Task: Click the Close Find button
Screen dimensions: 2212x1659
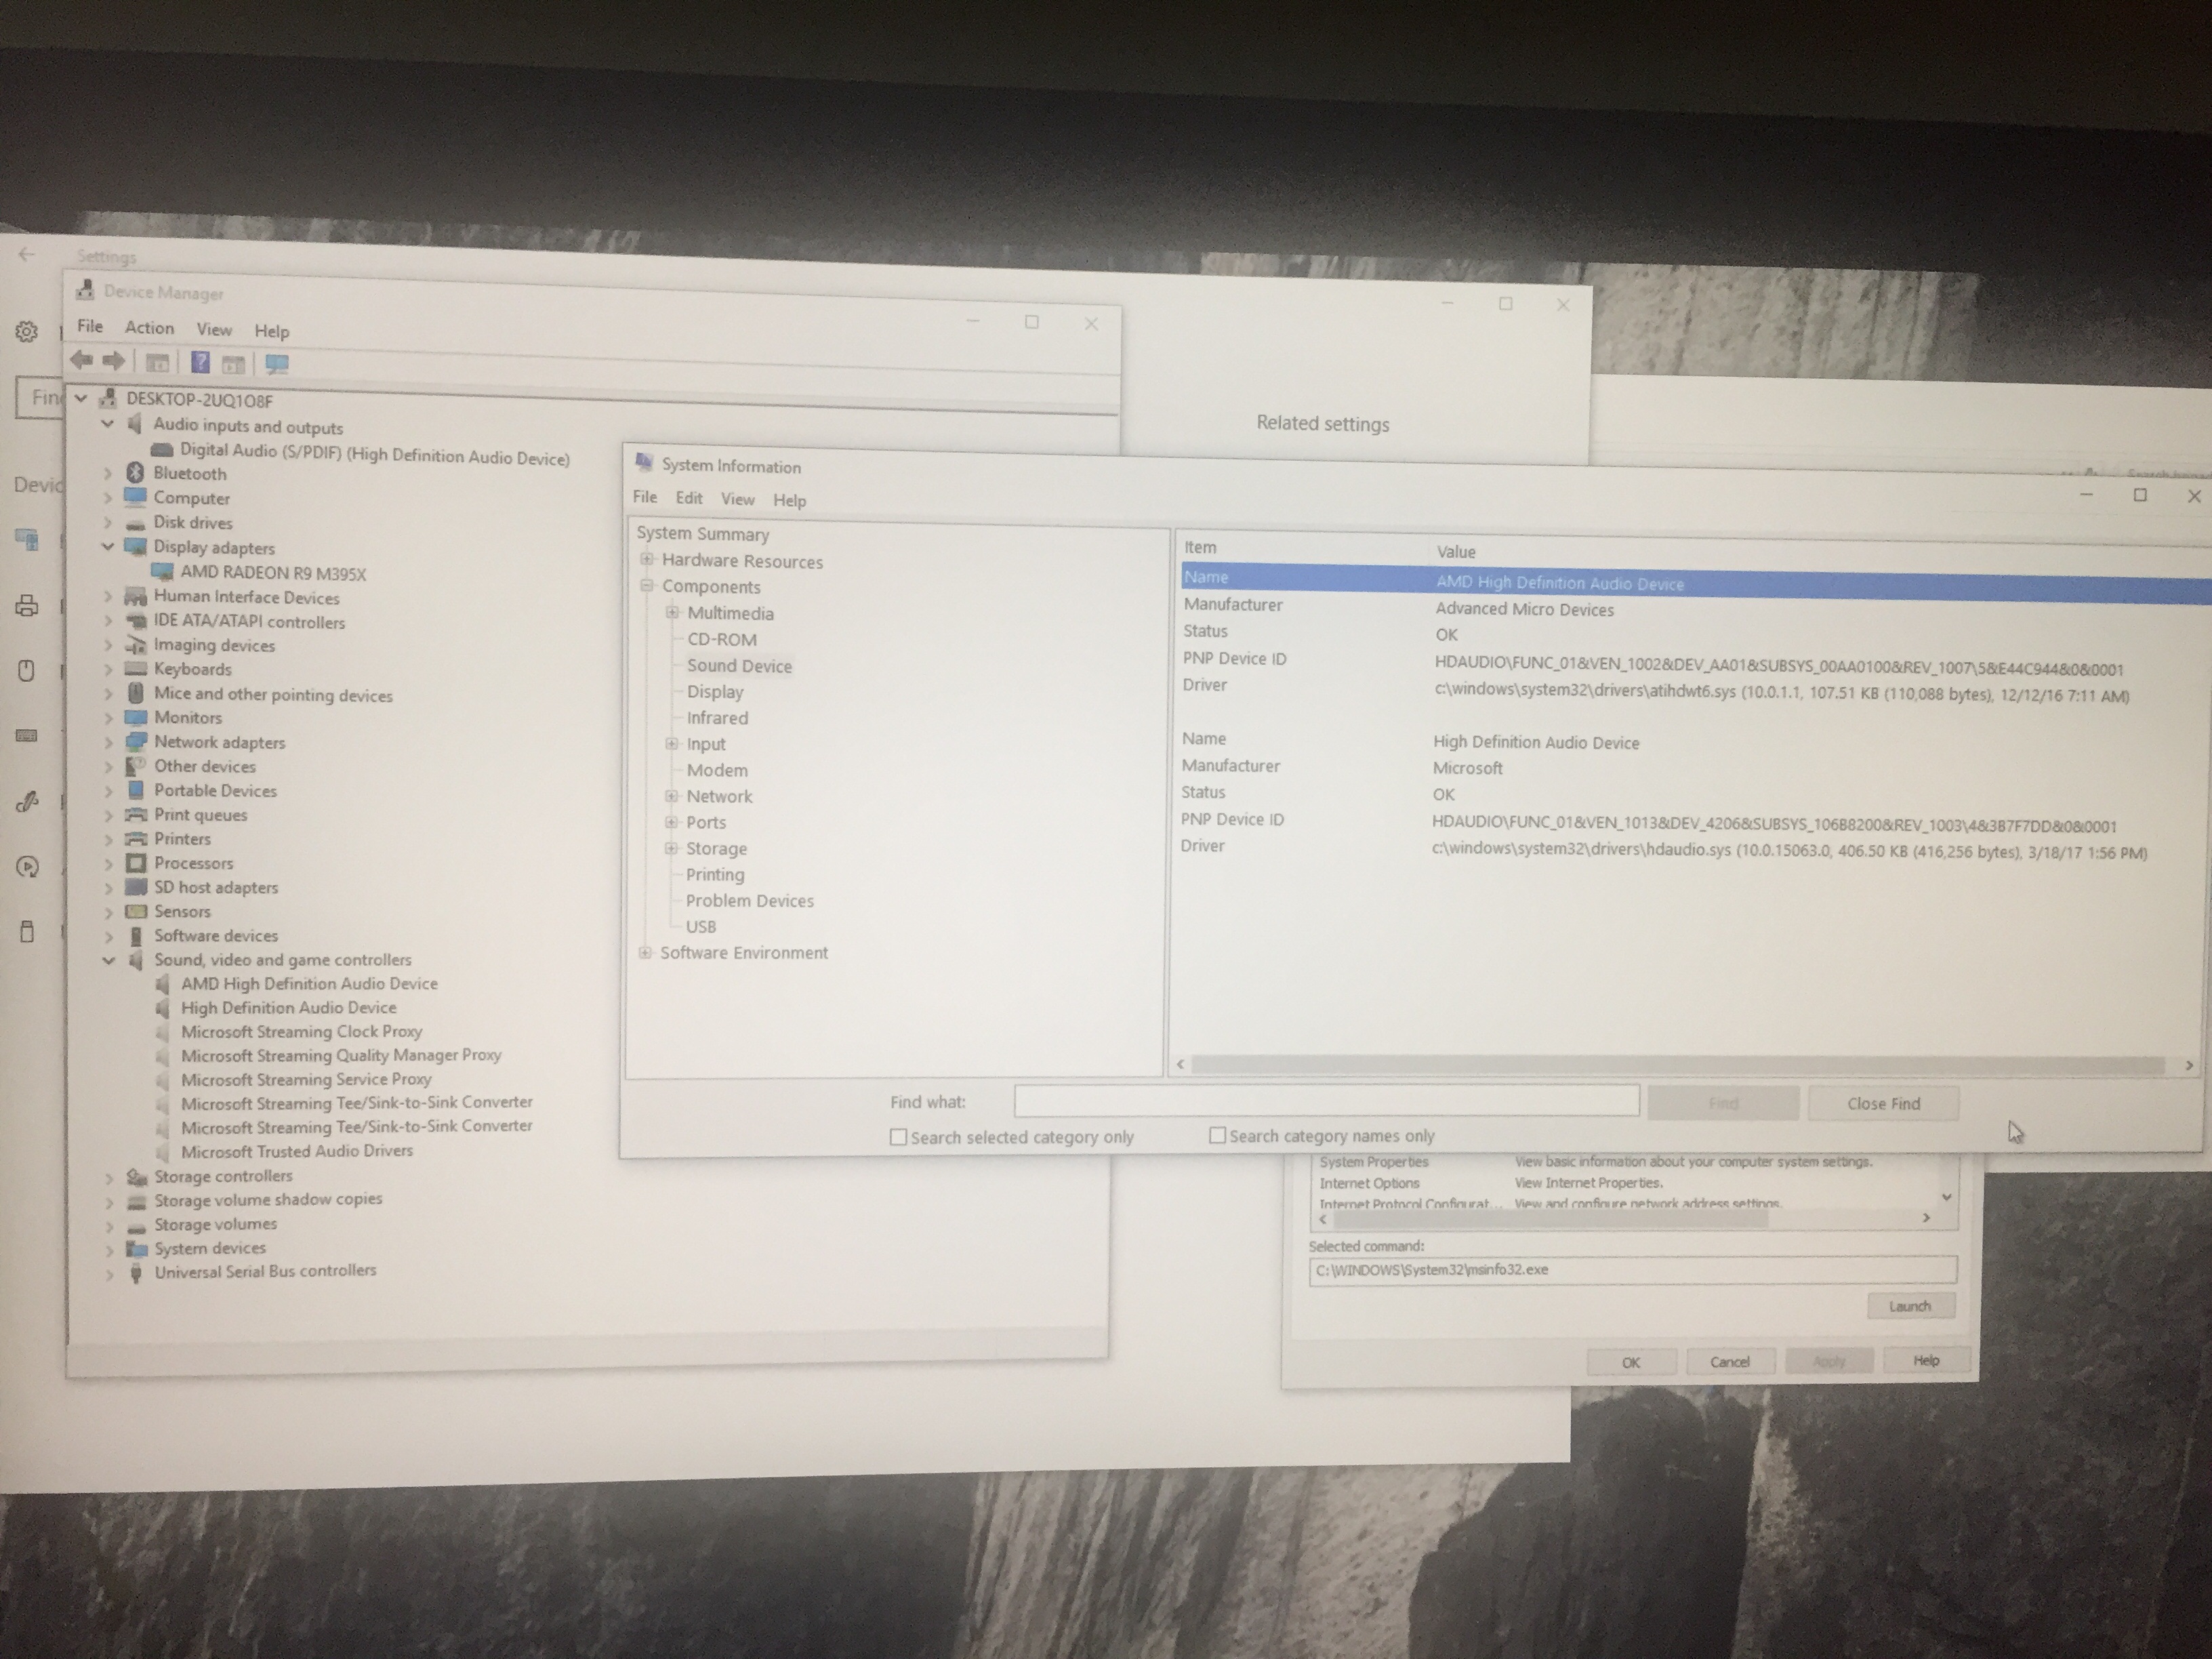Action: click(1883, 1104)
